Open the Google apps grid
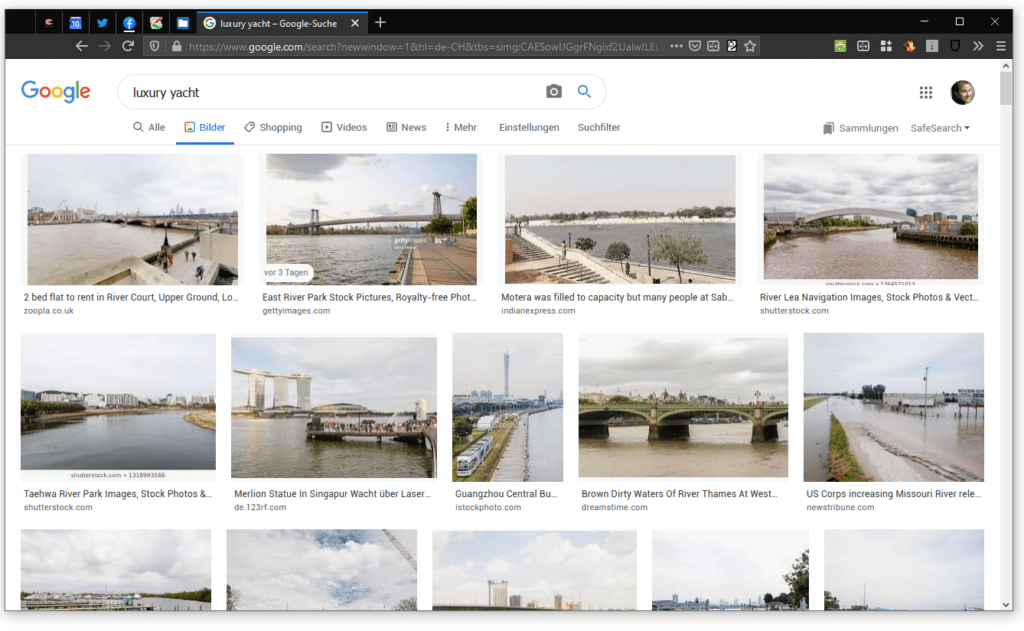Viewport: 1024px width, 631px height. pos(925,93)
